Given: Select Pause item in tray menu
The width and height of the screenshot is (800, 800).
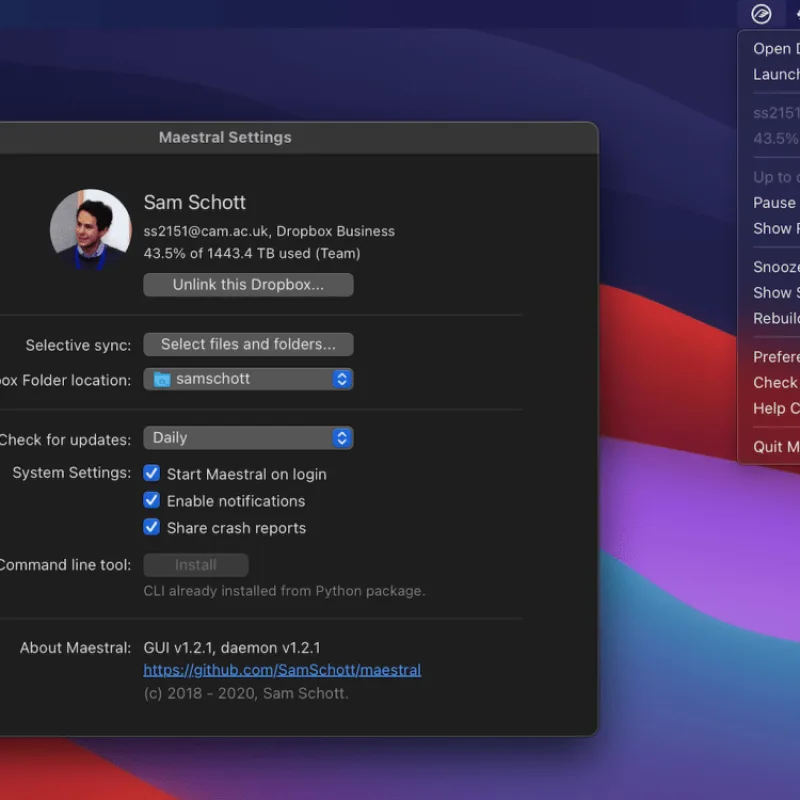Looking at the screenshot, I should (x=774, y=203).
